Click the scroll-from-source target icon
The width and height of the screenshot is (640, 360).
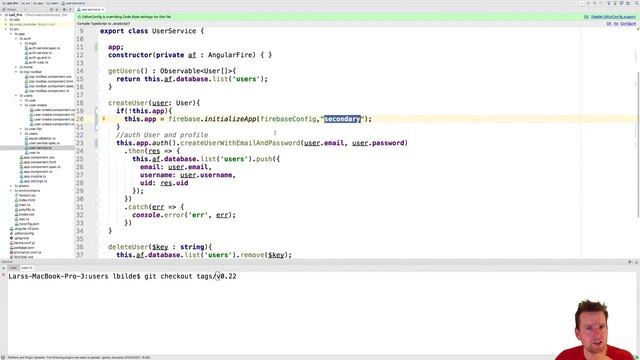point(51,9)
